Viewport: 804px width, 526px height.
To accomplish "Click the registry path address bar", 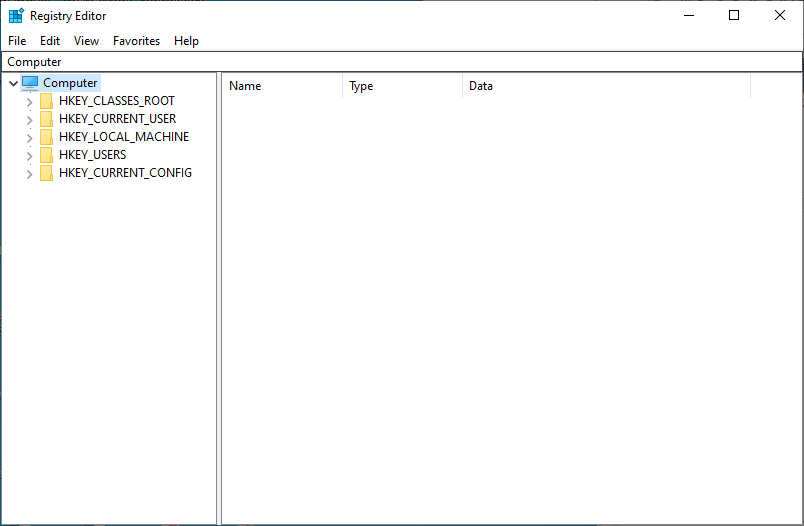I will tap(400, 62).
